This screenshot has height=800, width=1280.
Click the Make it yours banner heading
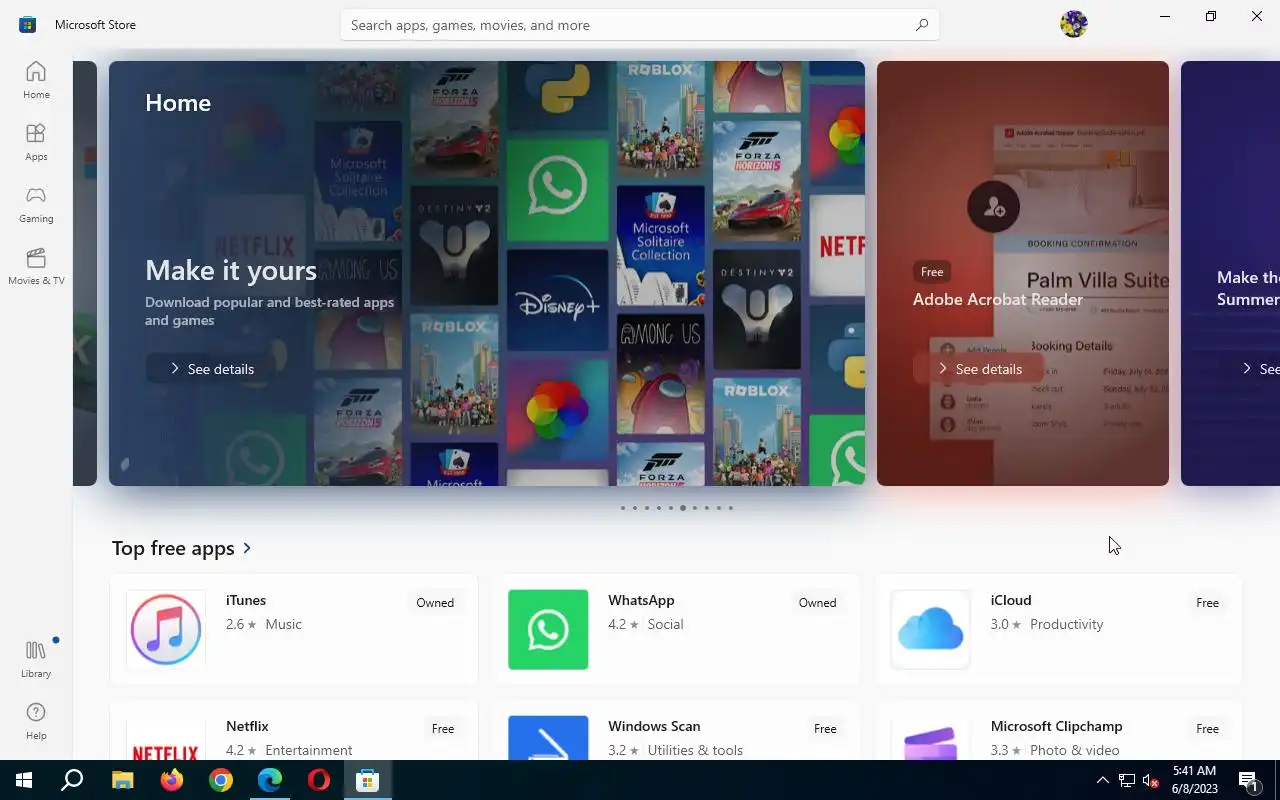pyautogui.click(x=231, y=270)
